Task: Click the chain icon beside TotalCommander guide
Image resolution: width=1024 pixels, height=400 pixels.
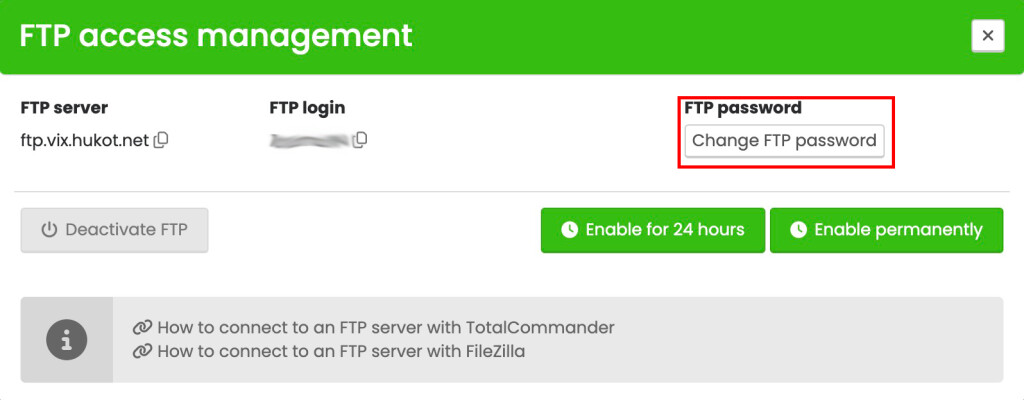Action: 143,327
